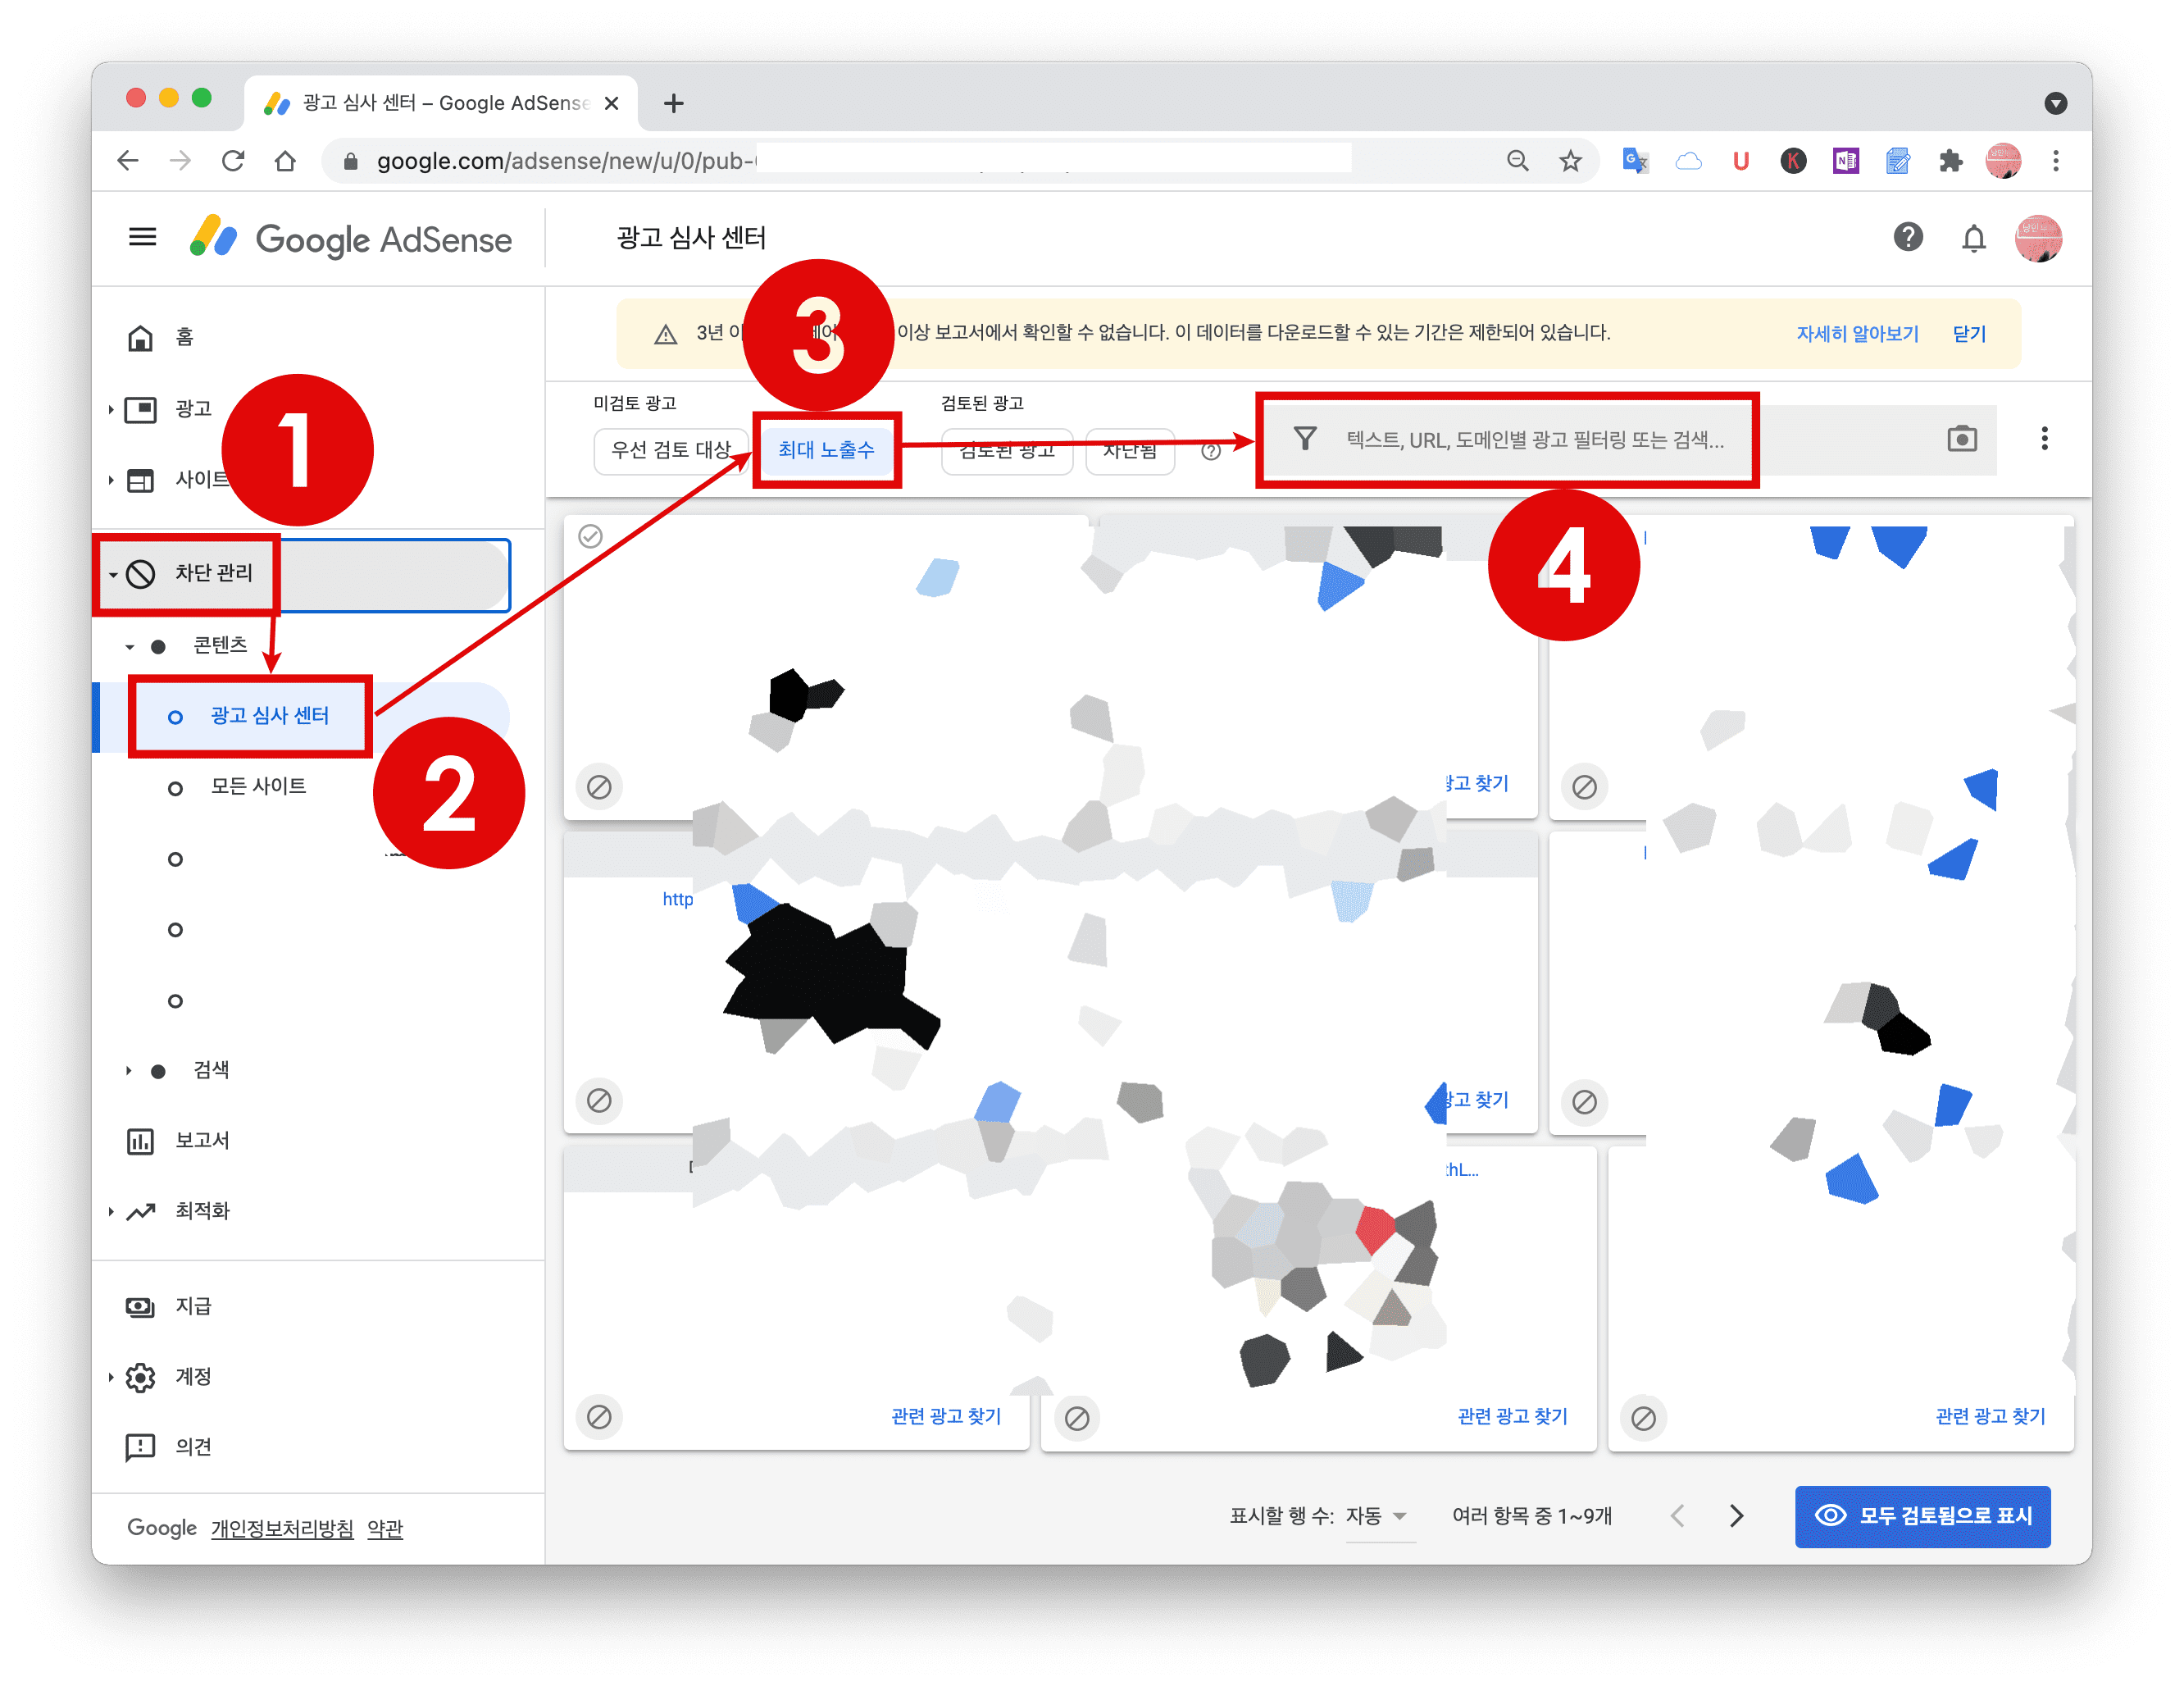Open Google Translate extension icon
Screen dimensions: 2184x1686
[x=1635, y=161]
